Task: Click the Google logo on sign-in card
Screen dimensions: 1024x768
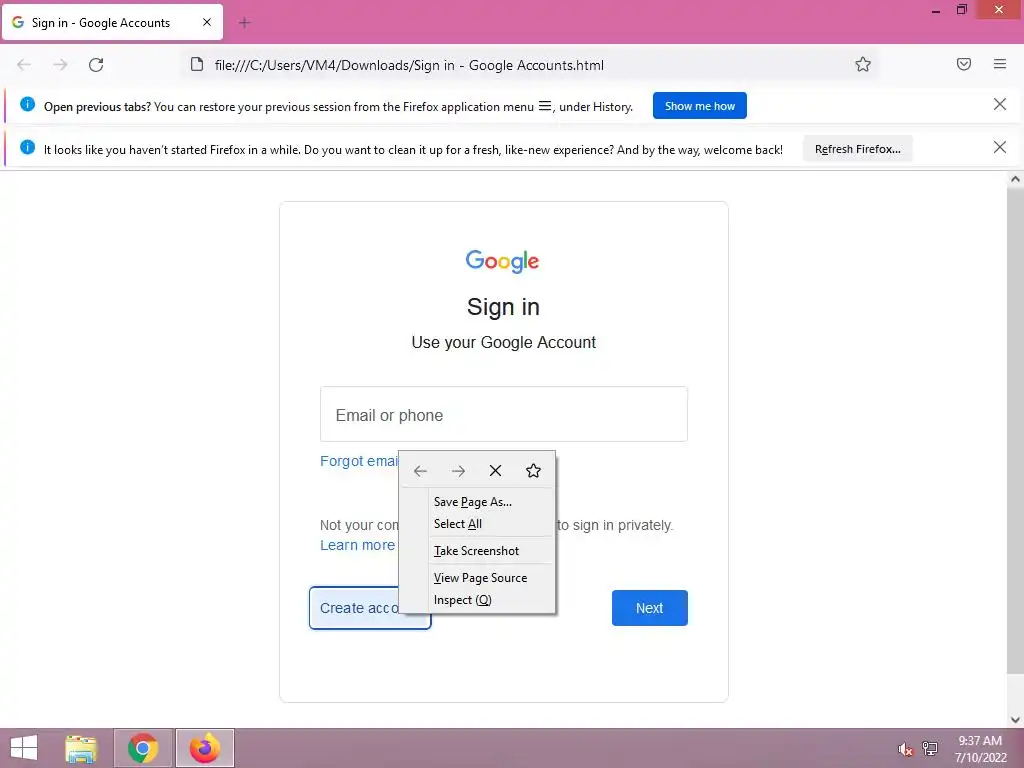Action: (502, 261)
